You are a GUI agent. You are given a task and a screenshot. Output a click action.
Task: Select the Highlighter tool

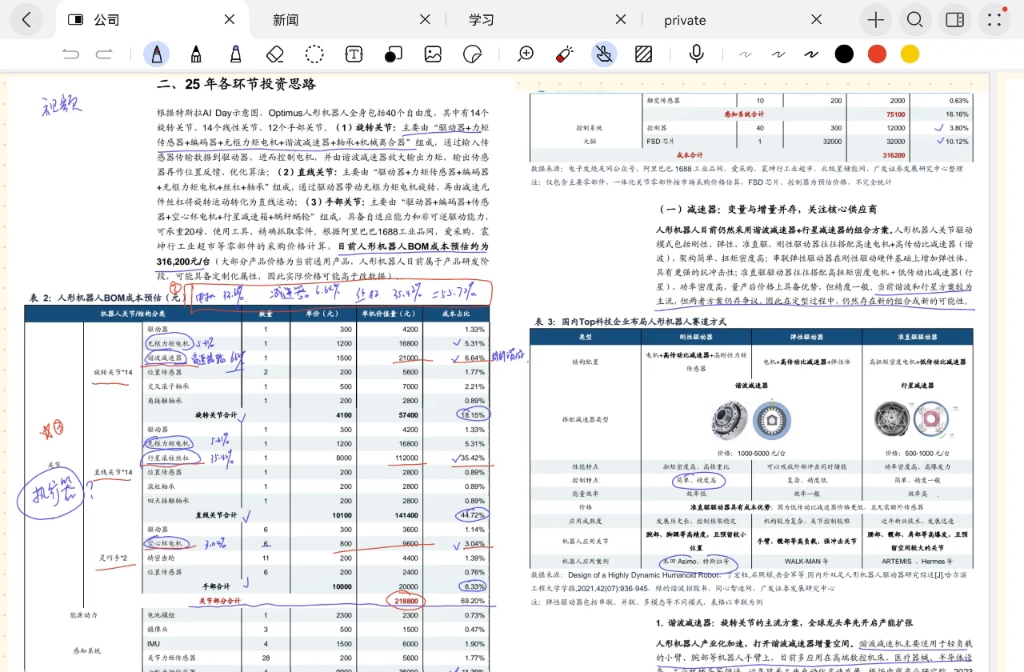[236, 54]
